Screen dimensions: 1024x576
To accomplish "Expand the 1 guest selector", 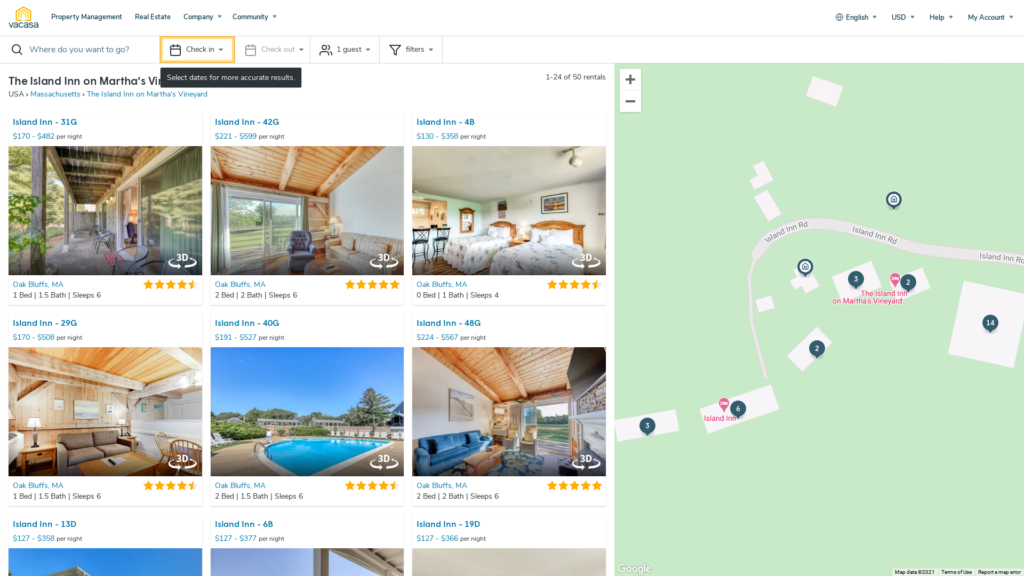I will coord(345,50).
